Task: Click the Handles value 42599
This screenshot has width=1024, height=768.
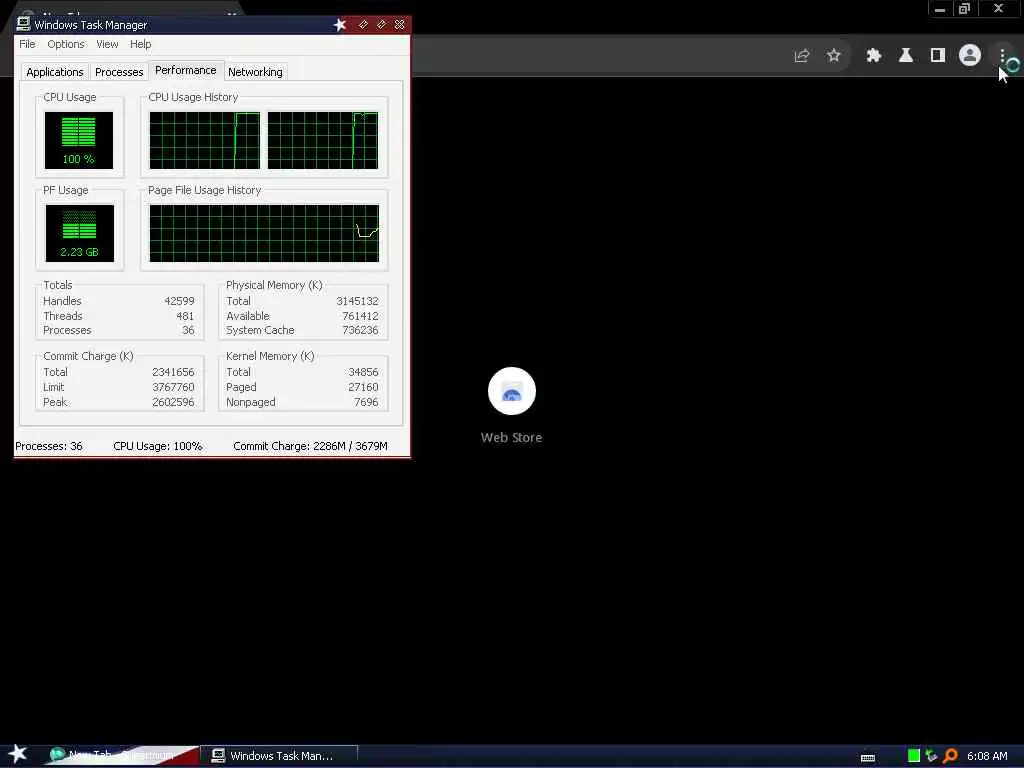Action: (x=179, y=301)
